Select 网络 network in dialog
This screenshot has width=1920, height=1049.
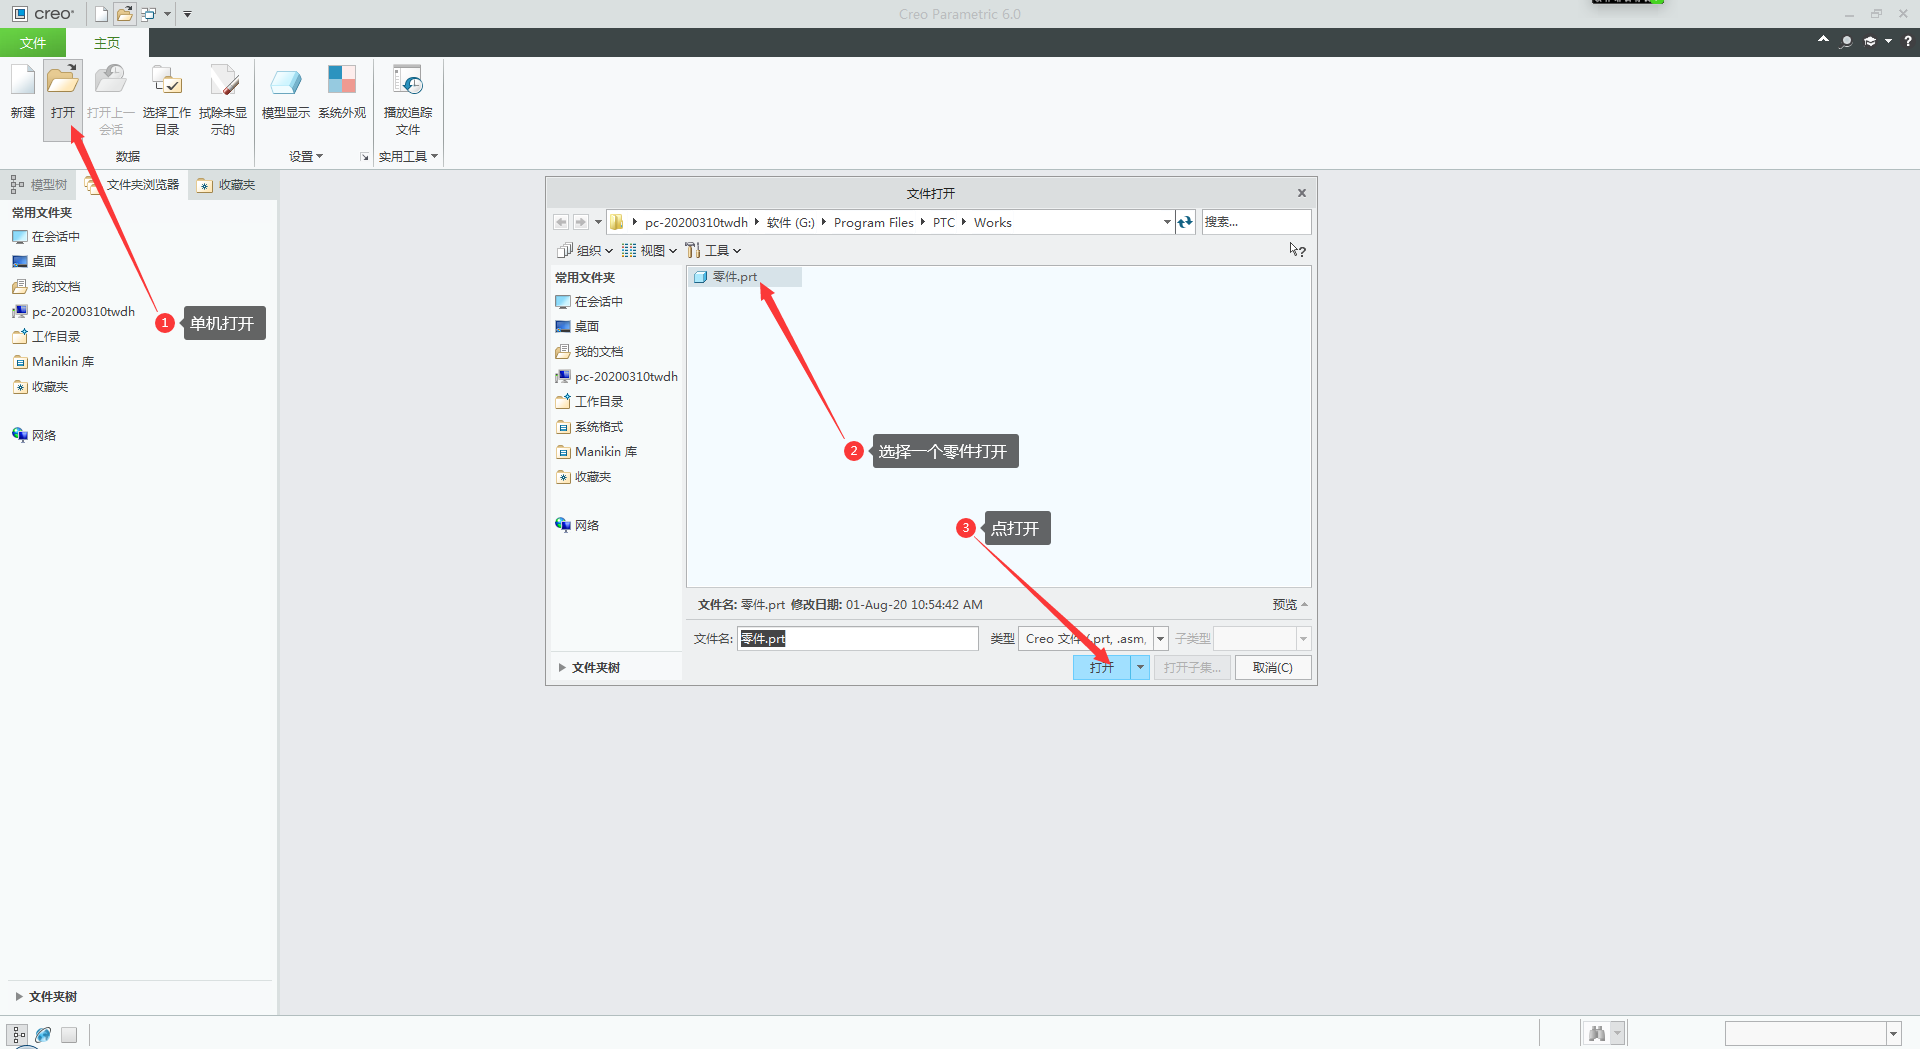(577, 526)
